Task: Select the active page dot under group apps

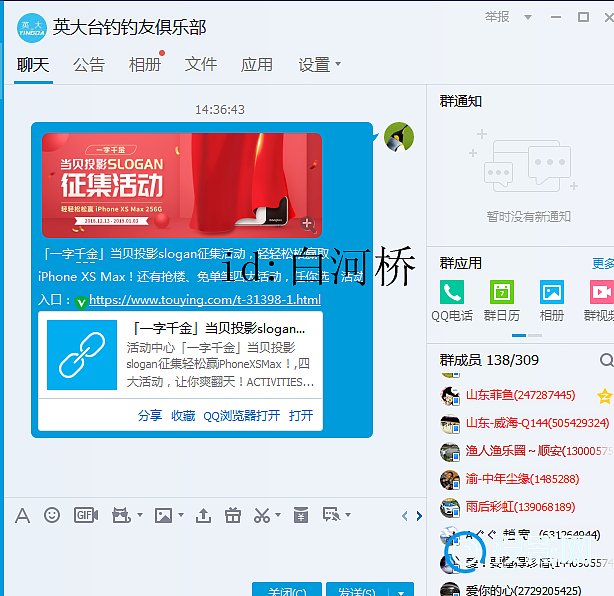Action: (x=519, y=336)
